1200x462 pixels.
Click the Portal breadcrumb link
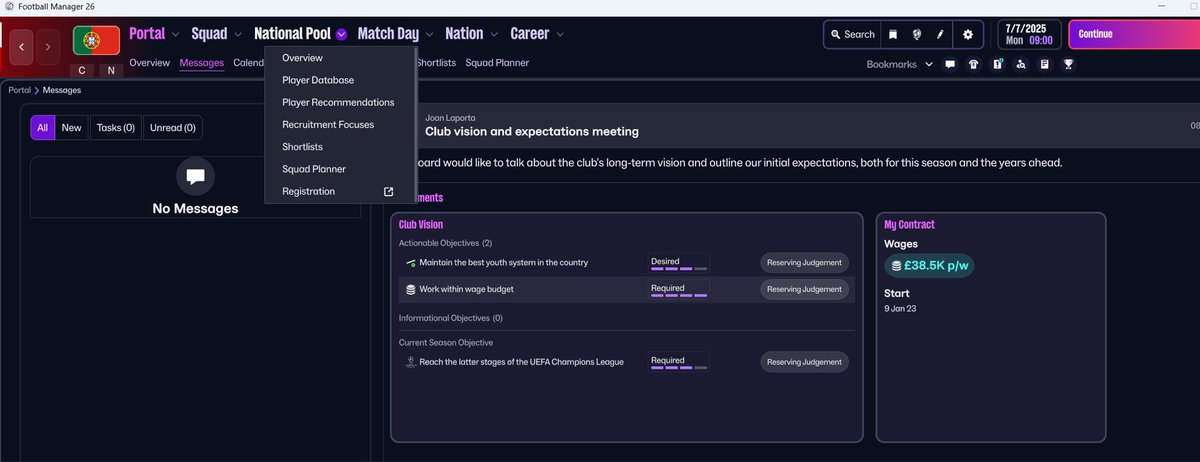pos(19,90)
